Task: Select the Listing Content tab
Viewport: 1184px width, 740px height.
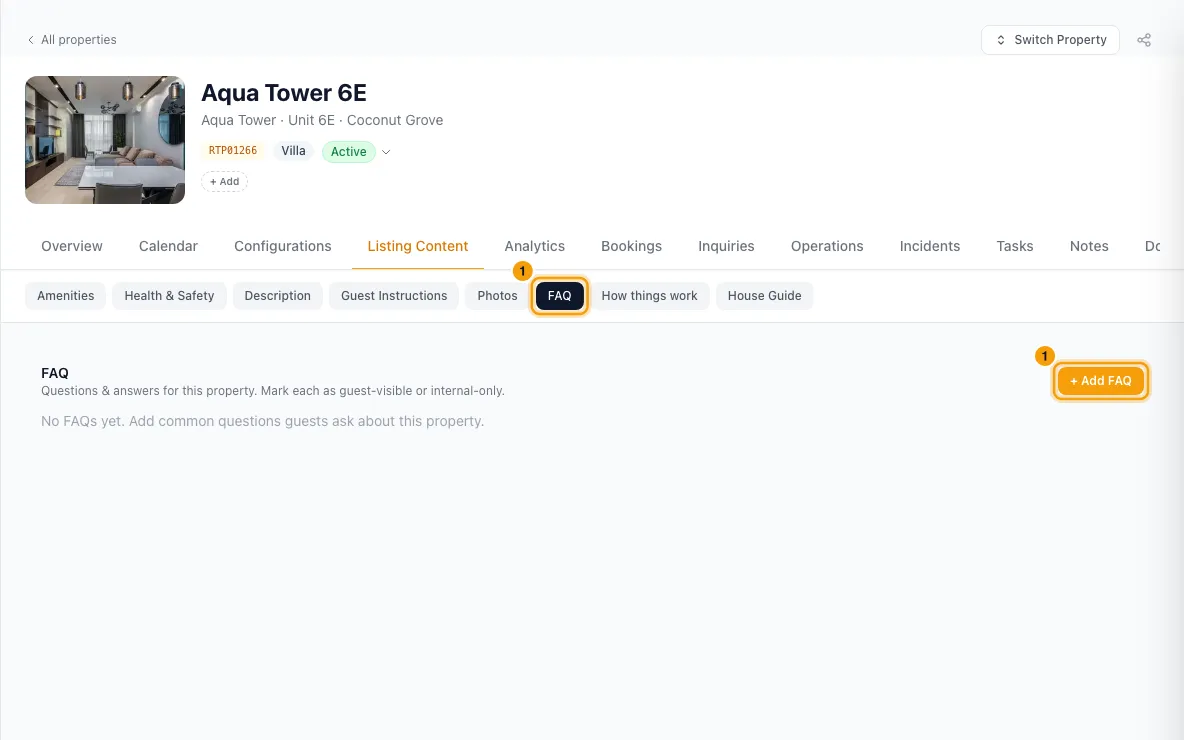Action: [x=418, y=246]
